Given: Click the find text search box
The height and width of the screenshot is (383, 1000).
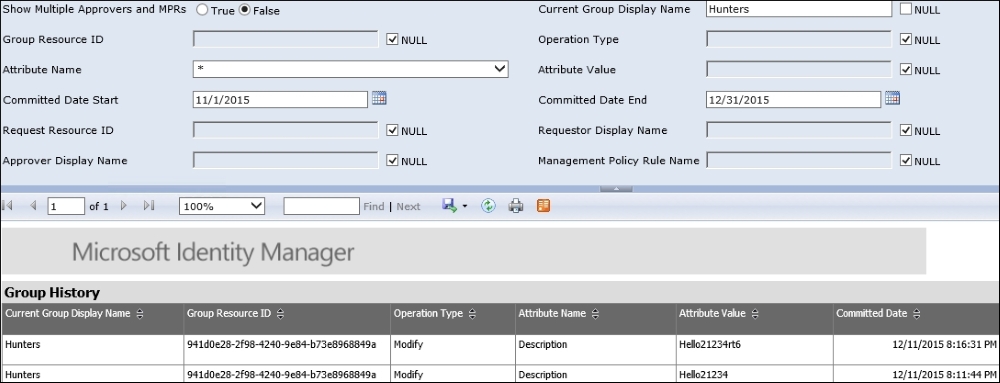Looking at the screenshot, I should (x=321, y=206).
